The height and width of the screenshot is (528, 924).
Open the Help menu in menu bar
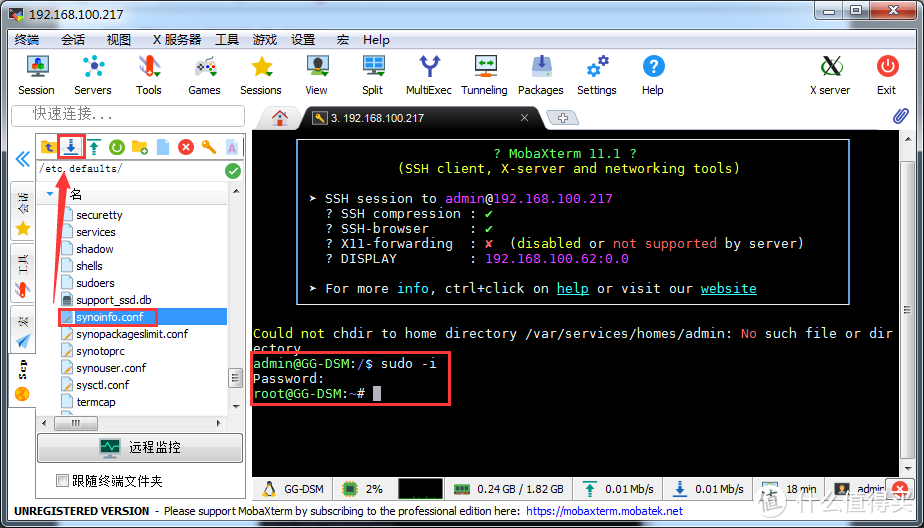click(376, 39)
